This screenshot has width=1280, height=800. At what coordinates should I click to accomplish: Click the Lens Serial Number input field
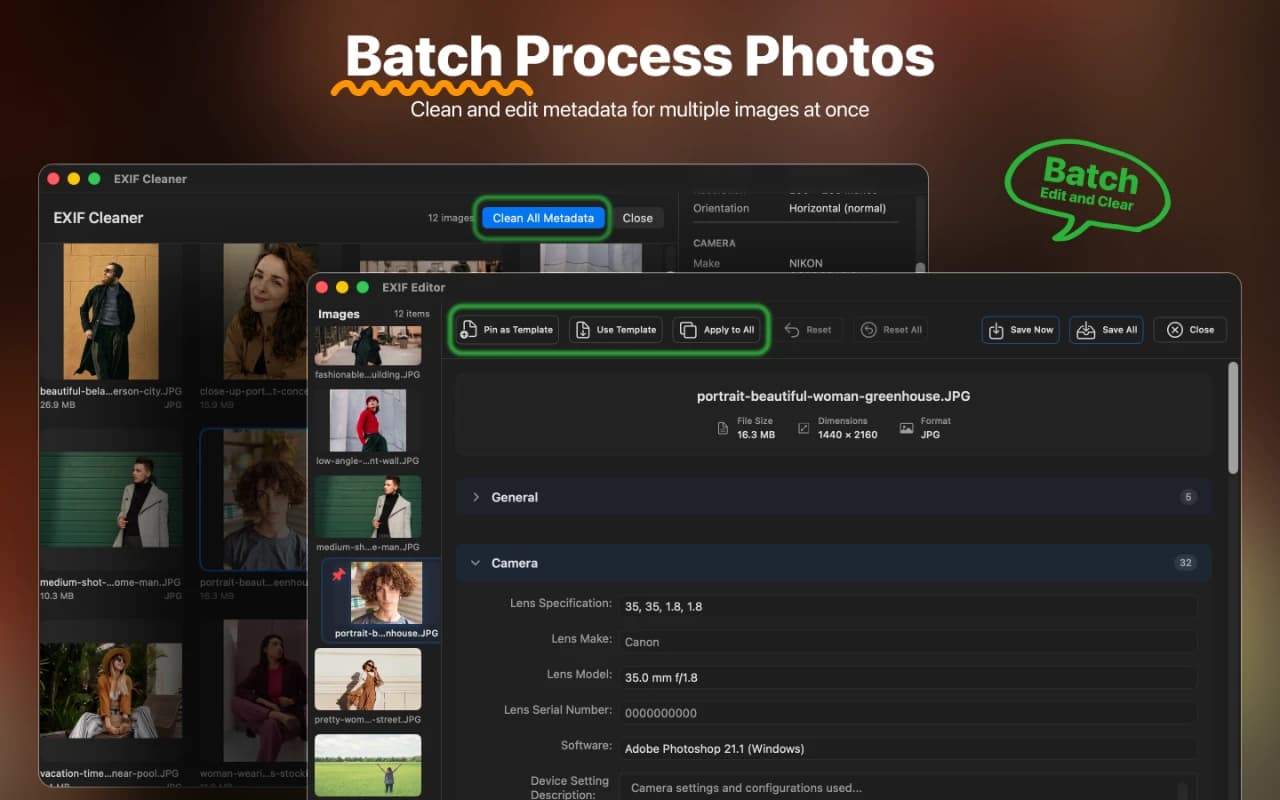[908, 713]
